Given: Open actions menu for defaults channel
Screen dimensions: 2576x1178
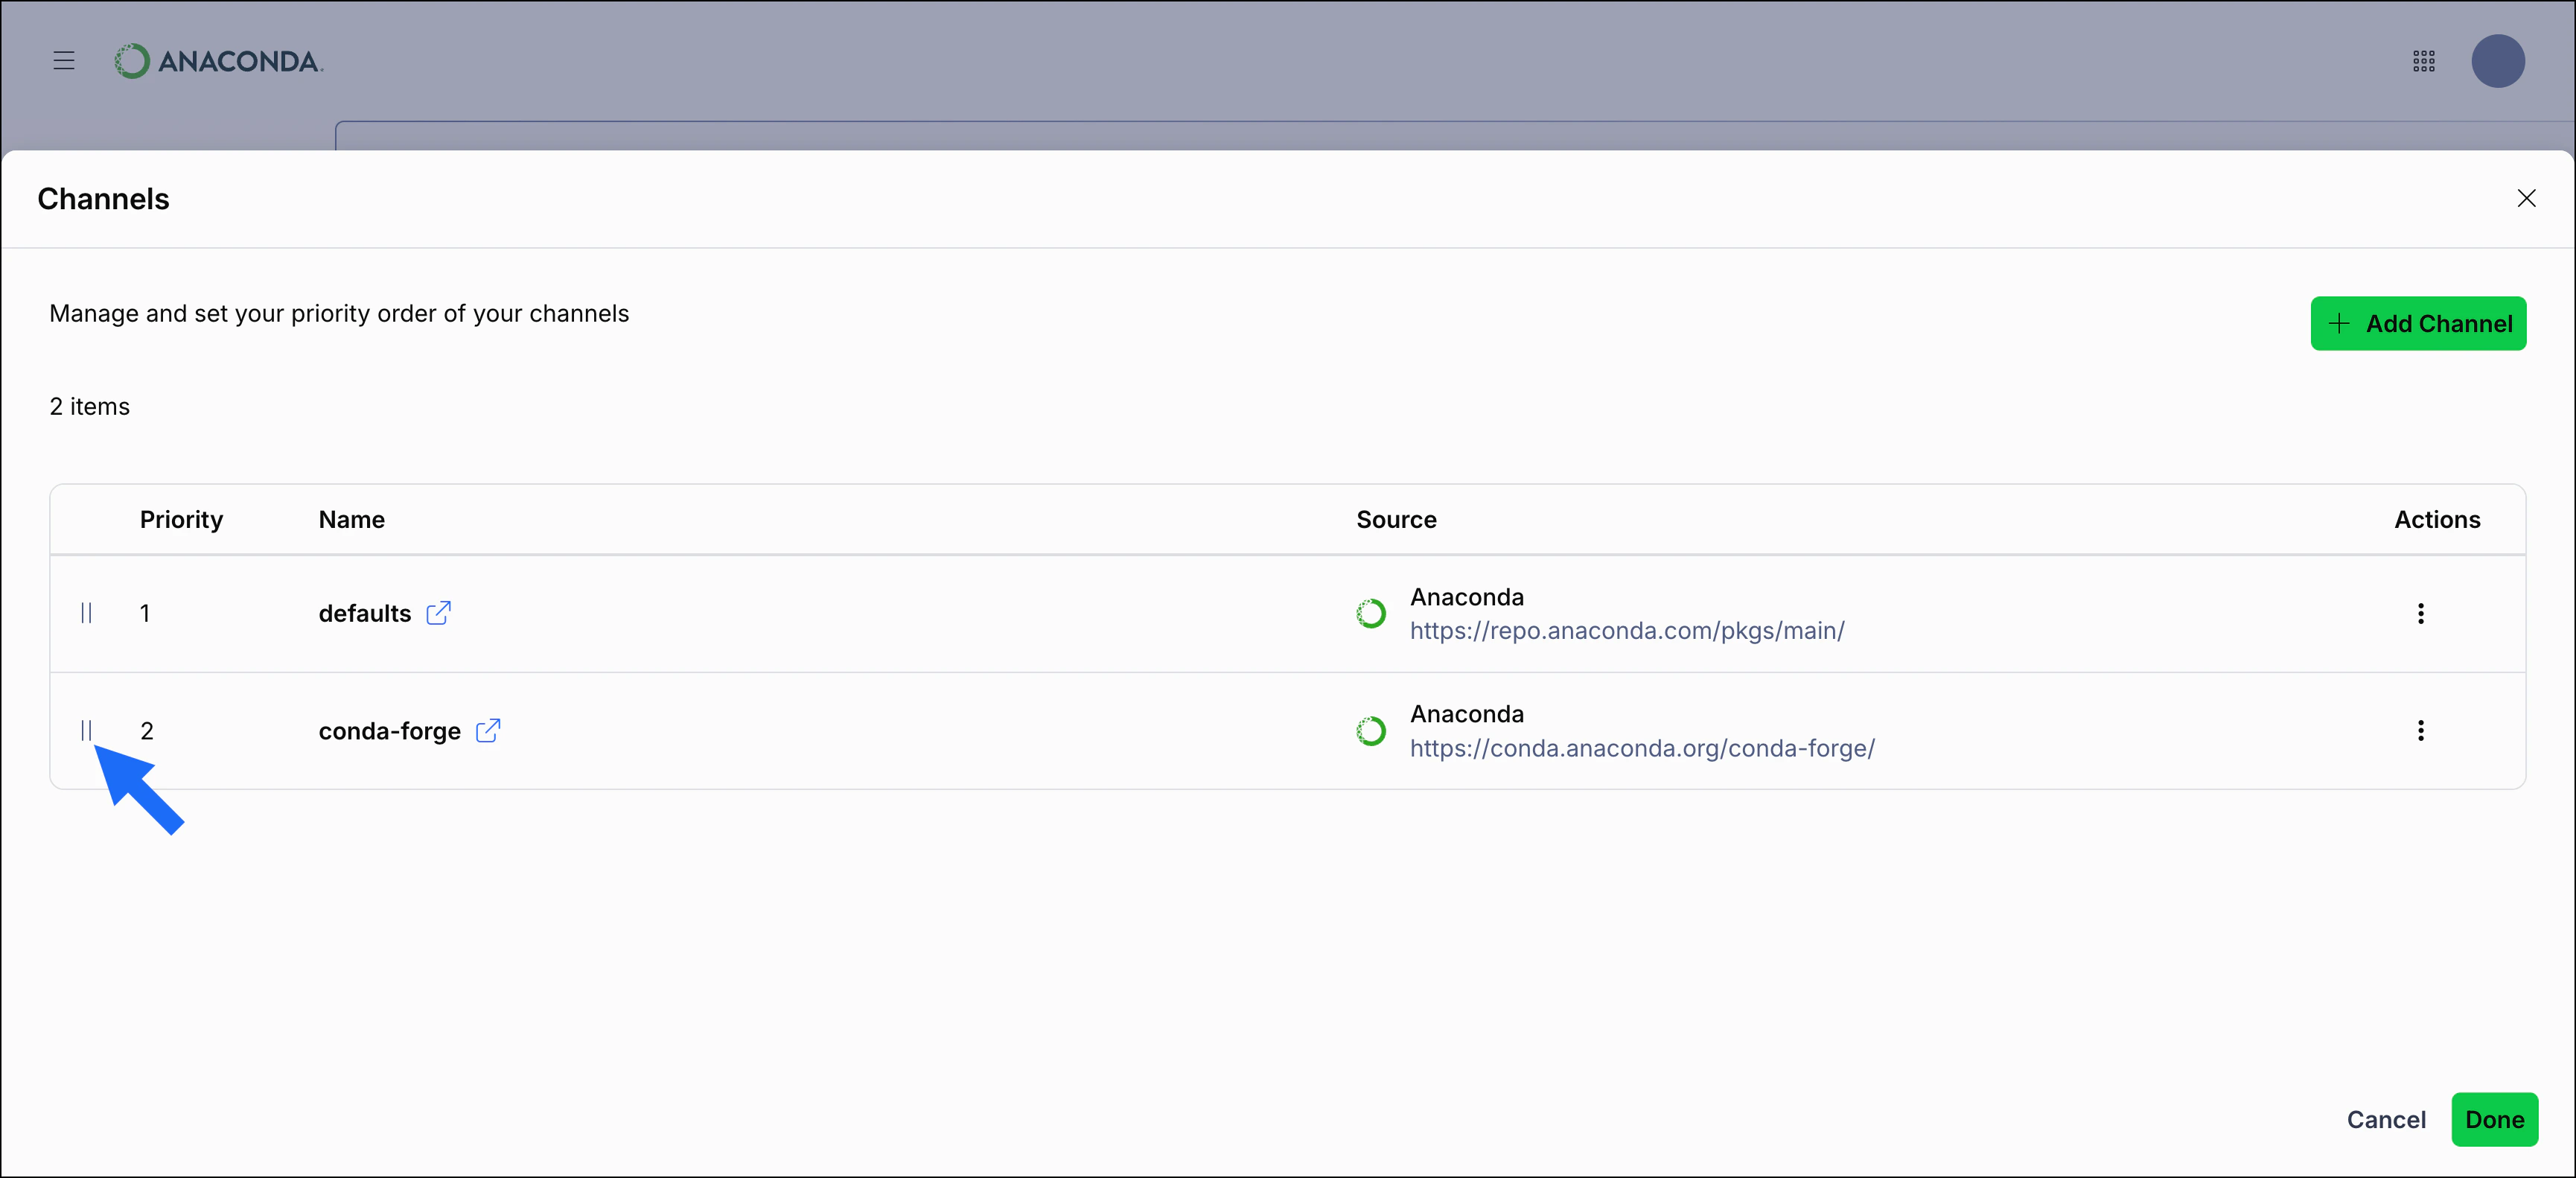Looking at the screenshot, I should click(2421, 613).
